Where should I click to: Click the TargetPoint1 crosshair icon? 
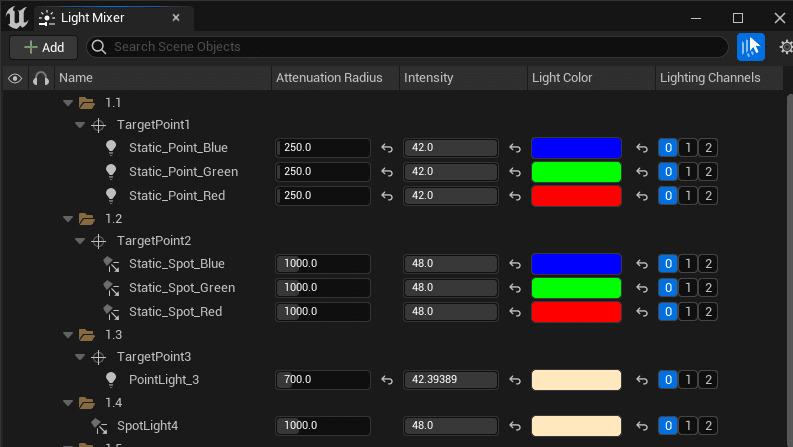coord(99,125)
